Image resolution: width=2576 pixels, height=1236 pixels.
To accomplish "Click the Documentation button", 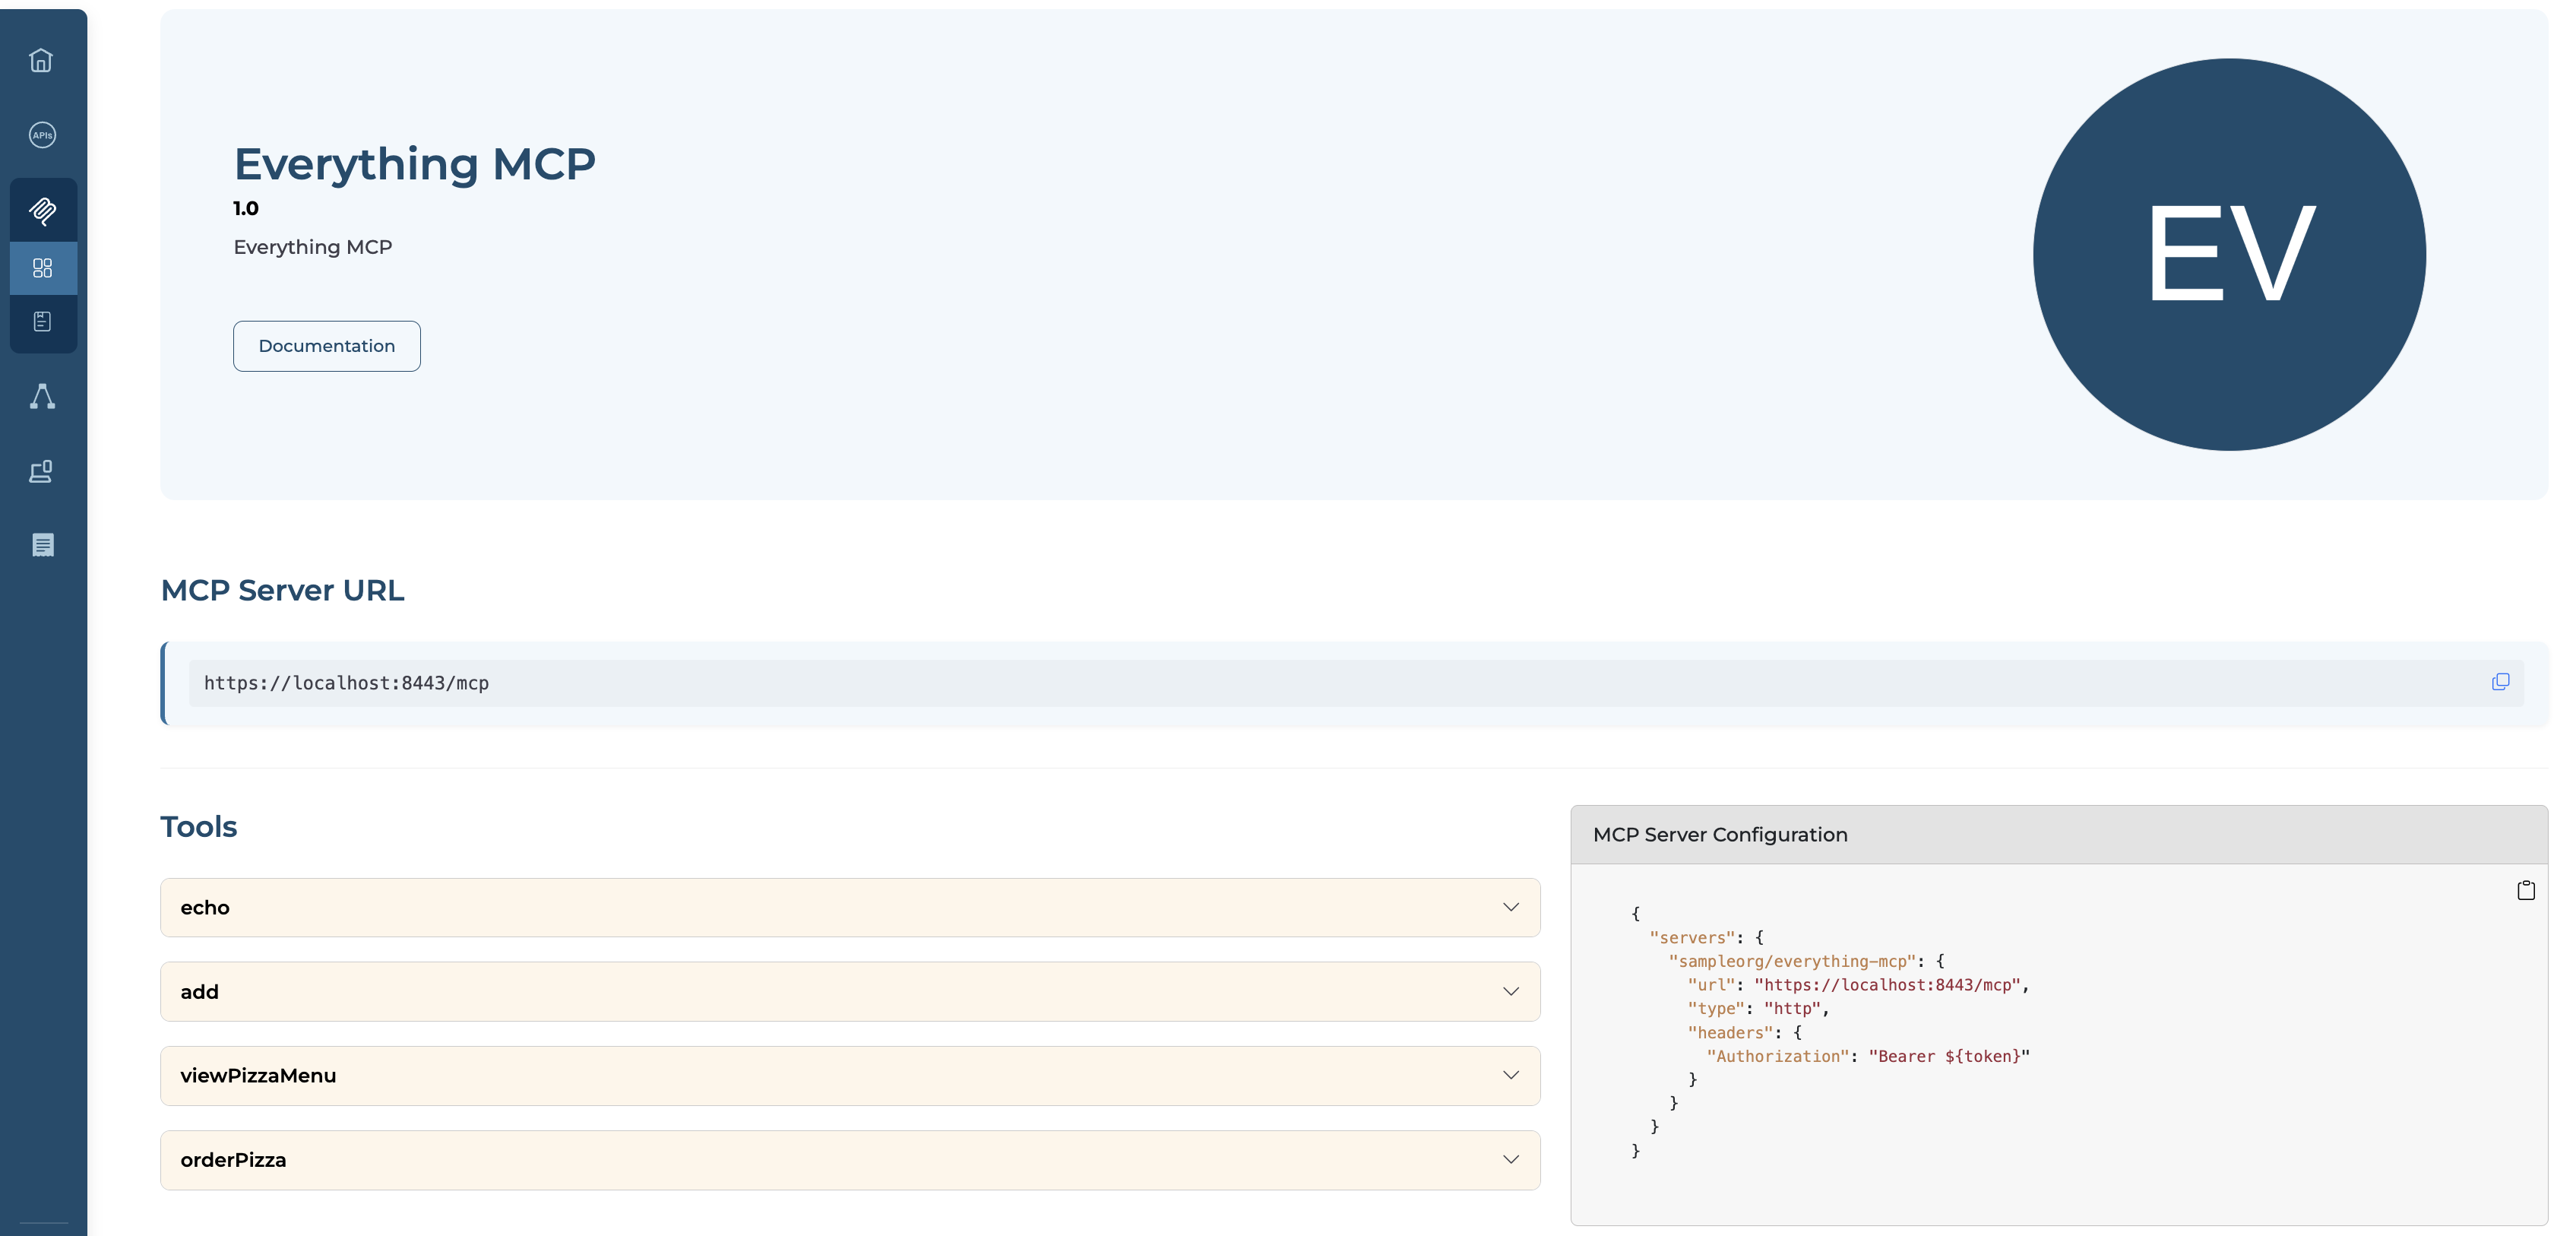I will click(327, 346).
